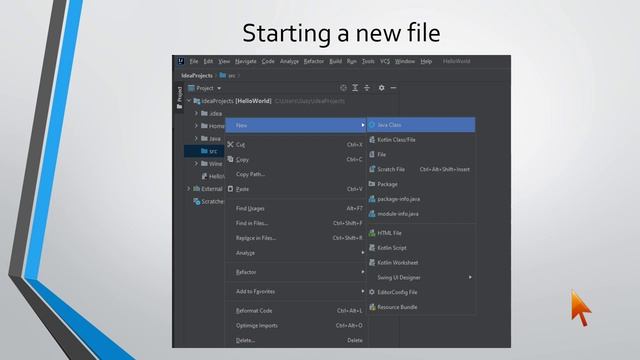The image size is (640, 360).
Task: Click the Resource Bundle icon
Action: (x=372, y=307)
